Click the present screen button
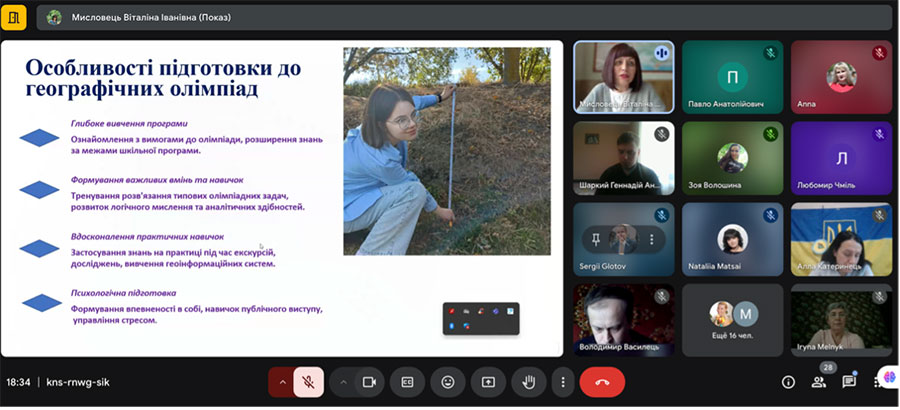900x410 pixels. point(488,382)
